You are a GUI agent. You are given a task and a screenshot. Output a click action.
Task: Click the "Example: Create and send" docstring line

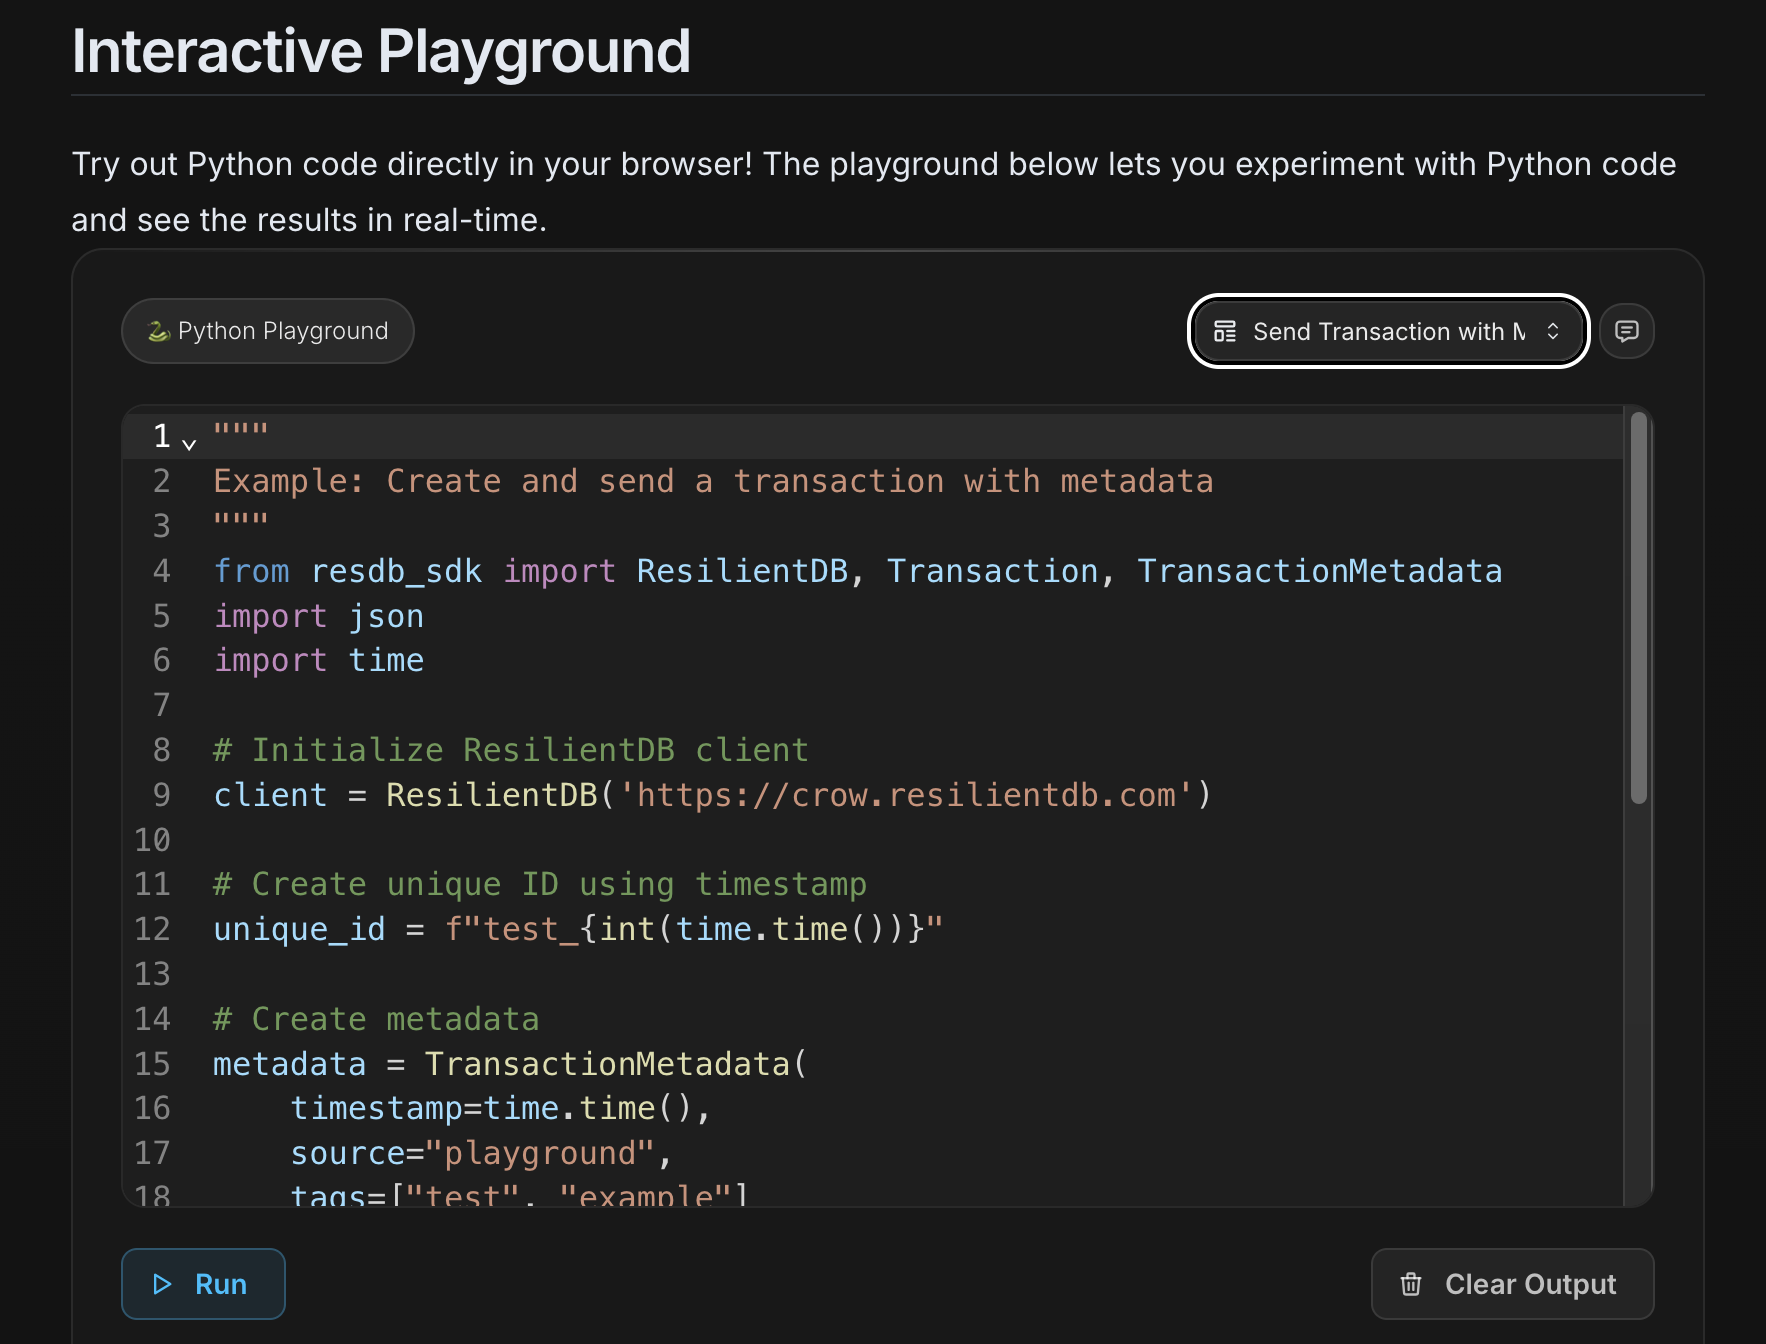(x=714, y=481)
